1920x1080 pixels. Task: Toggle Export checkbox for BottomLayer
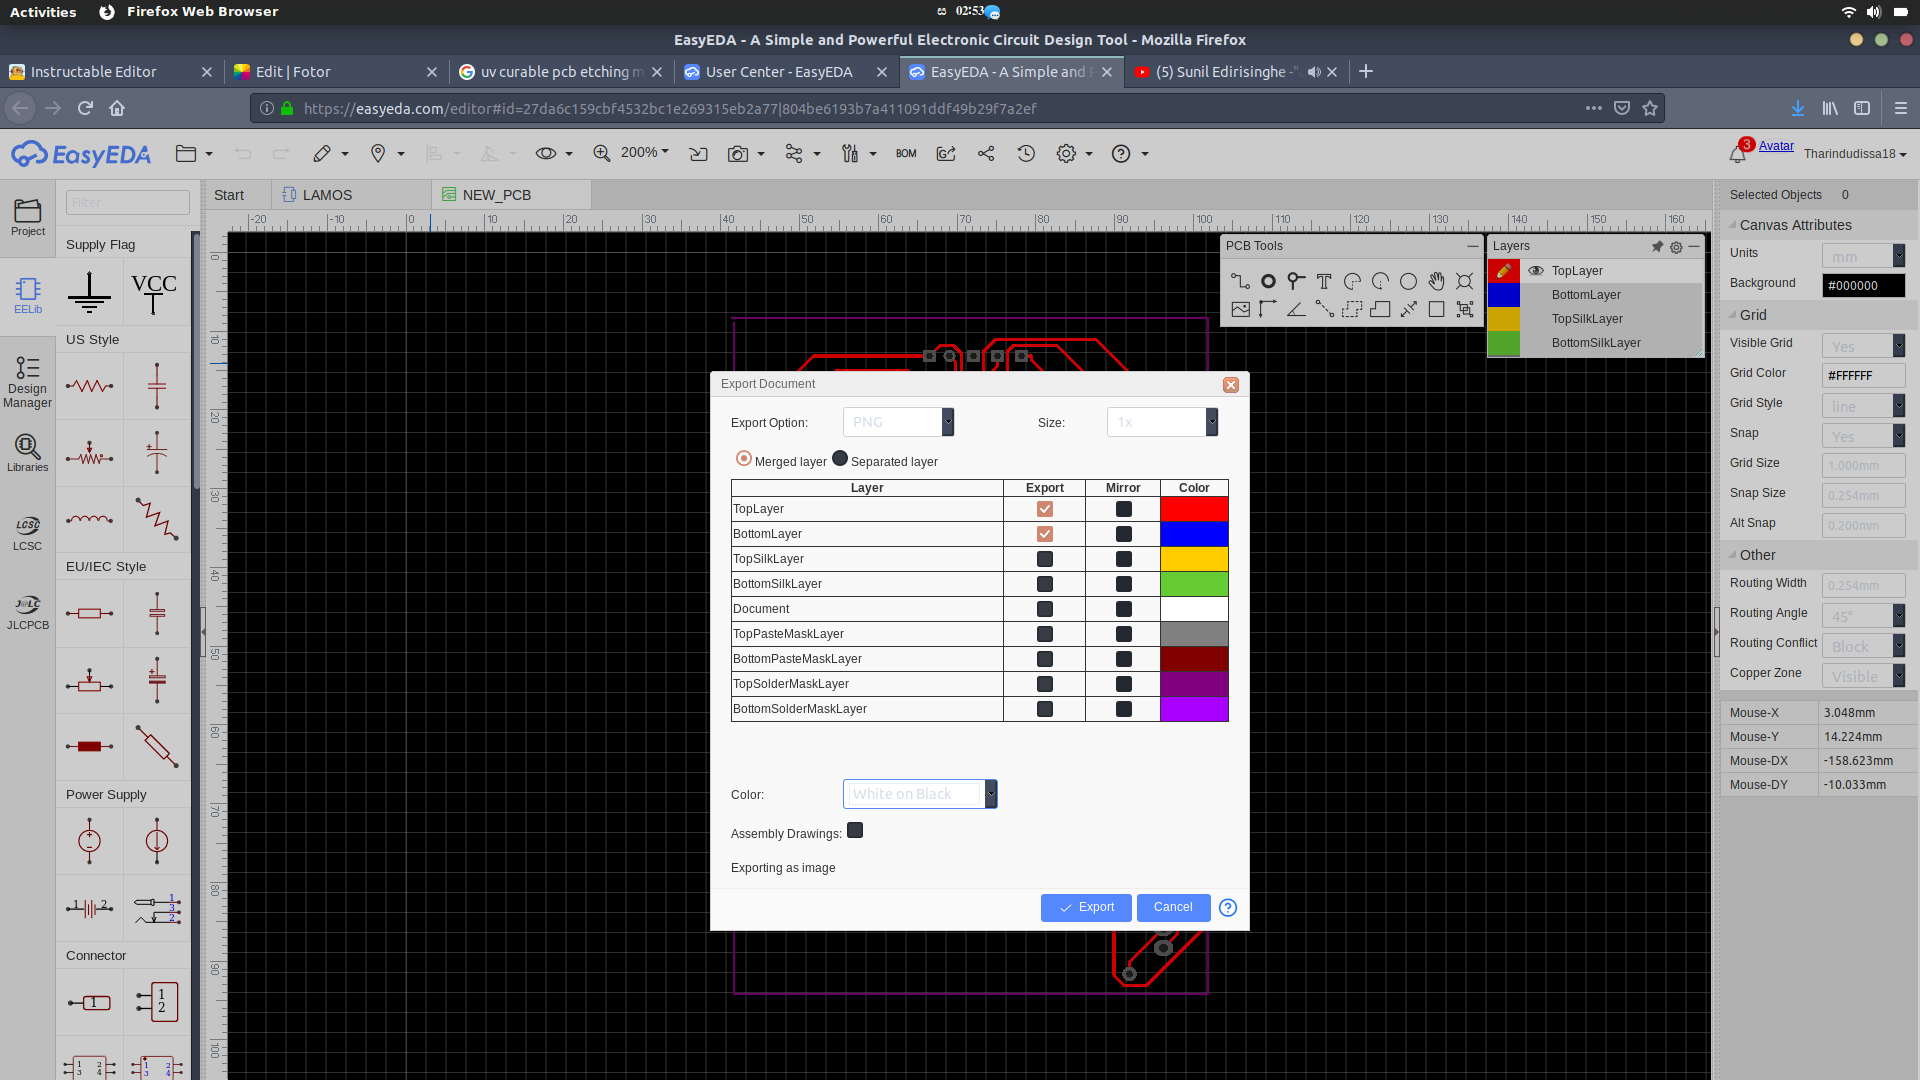(x=1044, y=534)
